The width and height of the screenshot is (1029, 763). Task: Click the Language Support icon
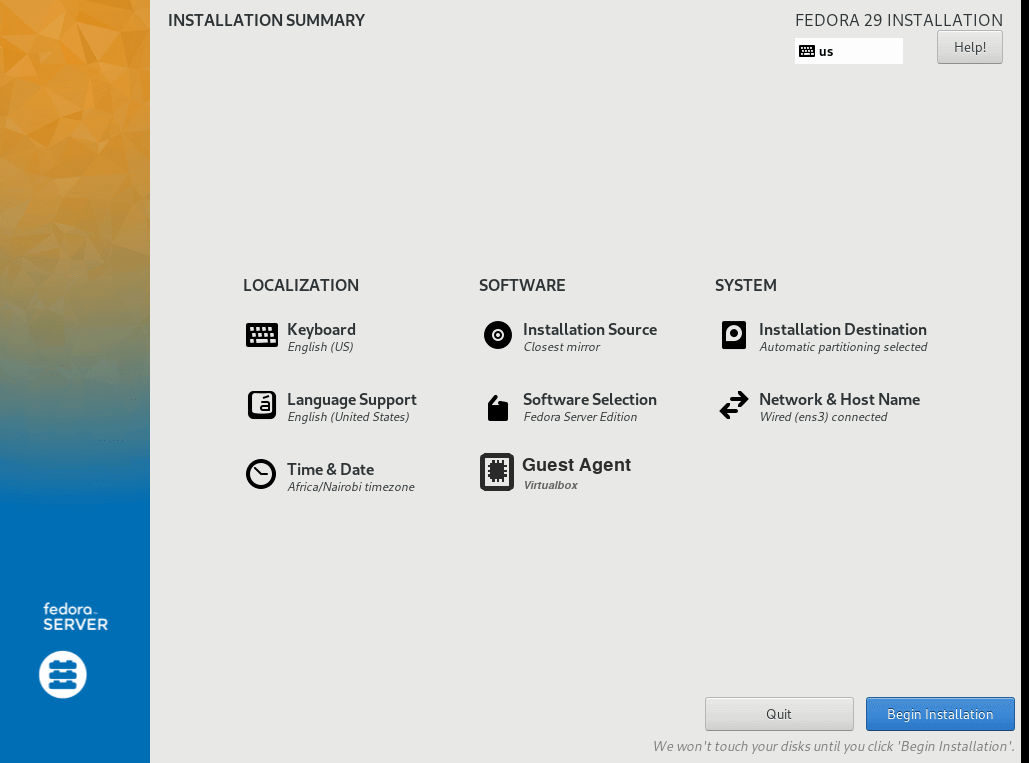tap(262, 405)
